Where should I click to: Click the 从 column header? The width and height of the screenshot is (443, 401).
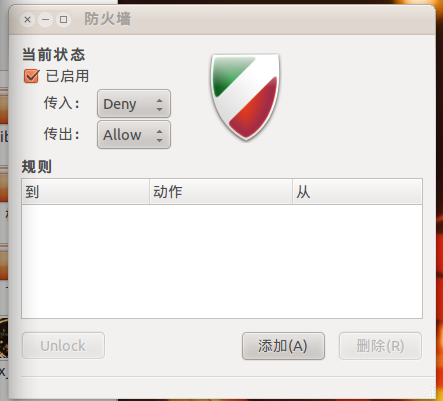pyautogui.click(x=357, y=192)
